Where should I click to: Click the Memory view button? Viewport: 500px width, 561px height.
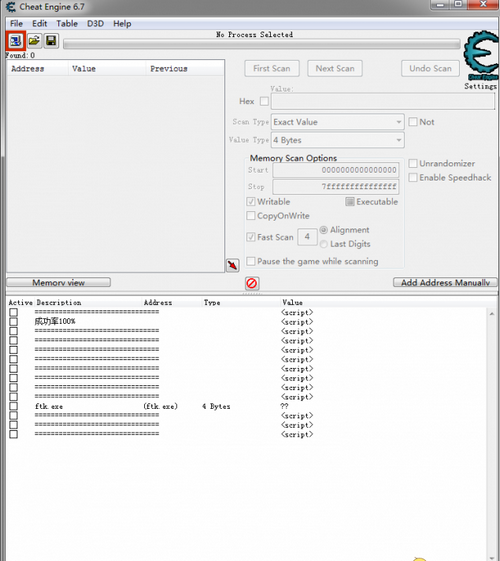(x=59, y=283)
